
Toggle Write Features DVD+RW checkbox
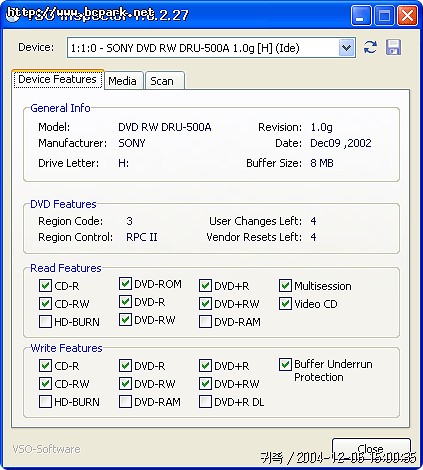point(205,384)
